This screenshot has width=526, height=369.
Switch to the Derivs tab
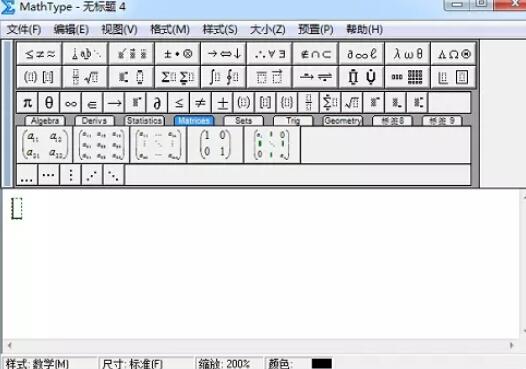coord(95,121)
